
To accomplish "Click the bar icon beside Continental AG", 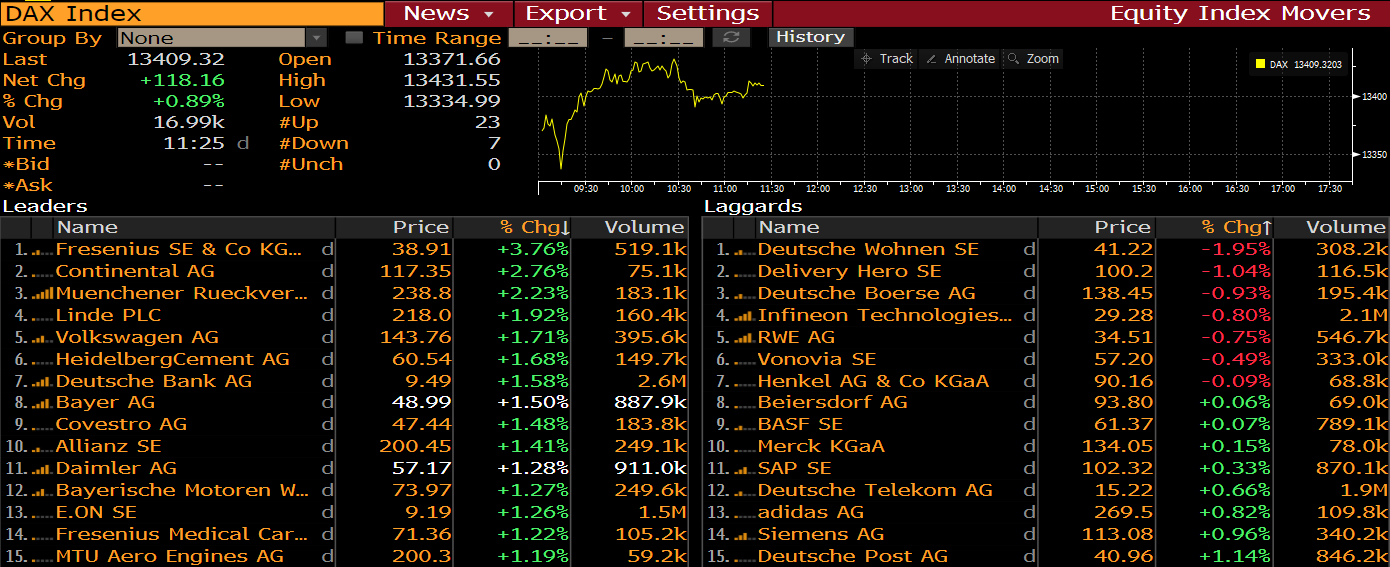I will tap(43, 272).
